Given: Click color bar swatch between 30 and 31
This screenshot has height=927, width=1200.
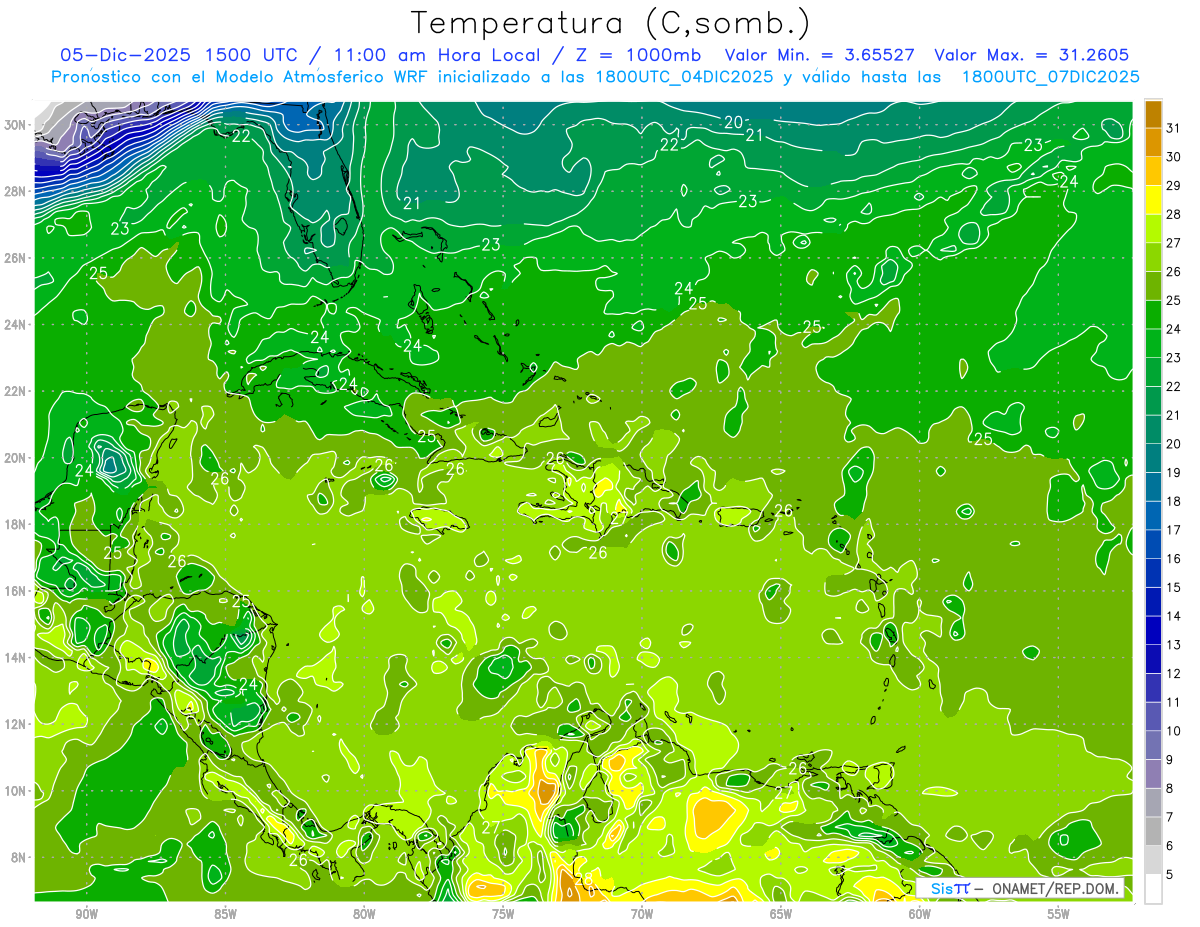Looking at the screenshot, I should point(1153,143).
